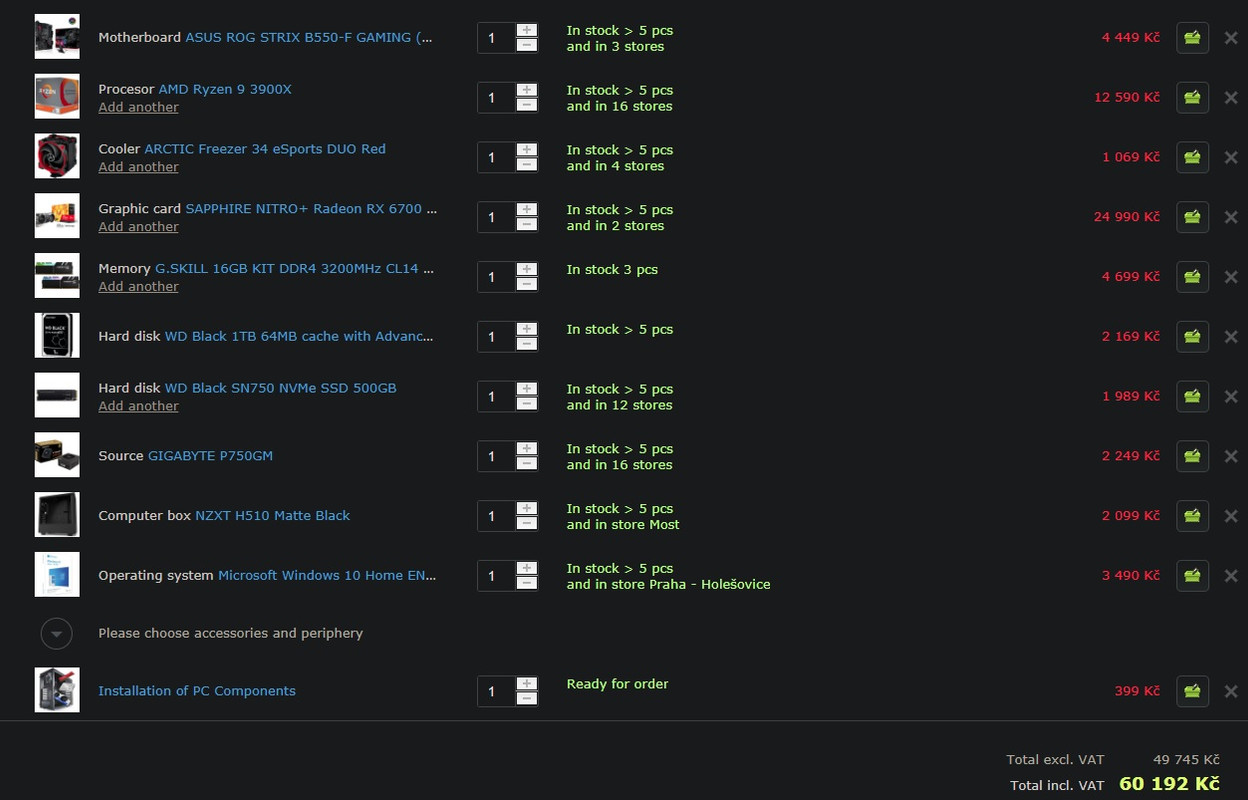The height and width of the screenshot is (800, 1248).
Task: Increase quantity of AMD Ryzen processor
Action: pos(527,90)
